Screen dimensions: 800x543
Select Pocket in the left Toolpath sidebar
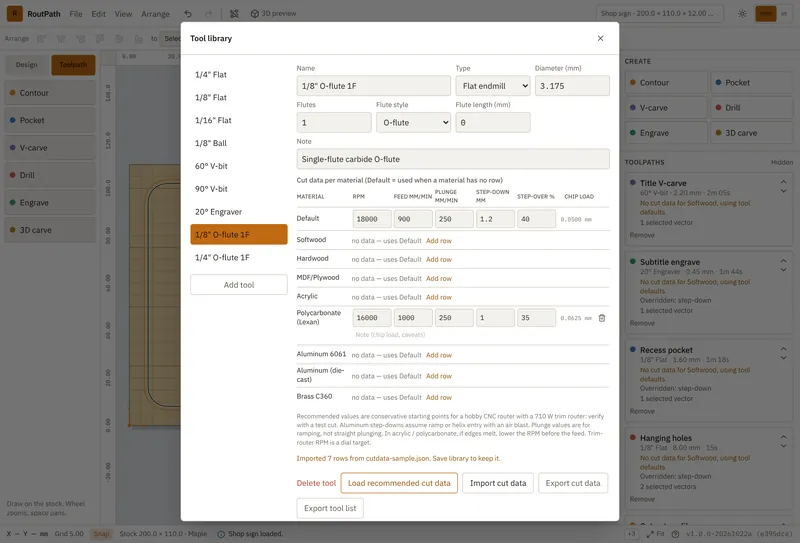[x=50, y=120]
